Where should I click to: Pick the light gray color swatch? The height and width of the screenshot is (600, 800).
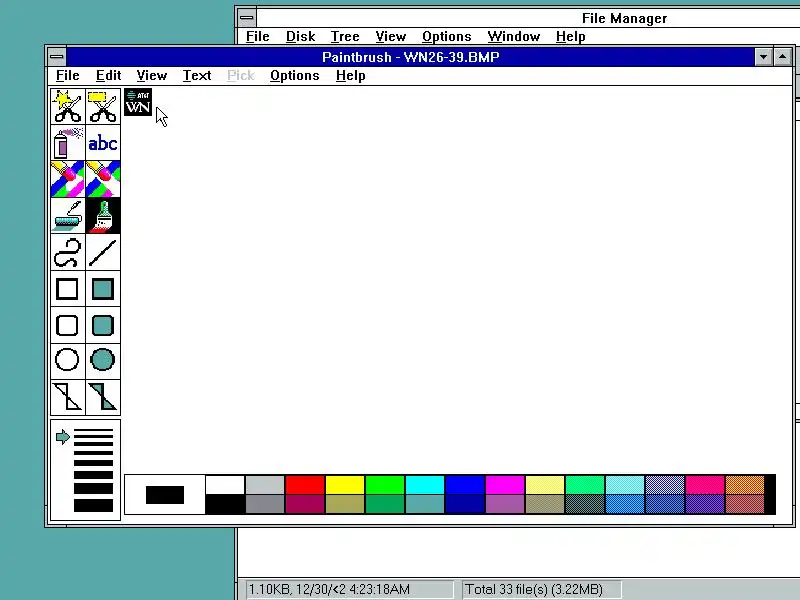click(x=265, y=485)
